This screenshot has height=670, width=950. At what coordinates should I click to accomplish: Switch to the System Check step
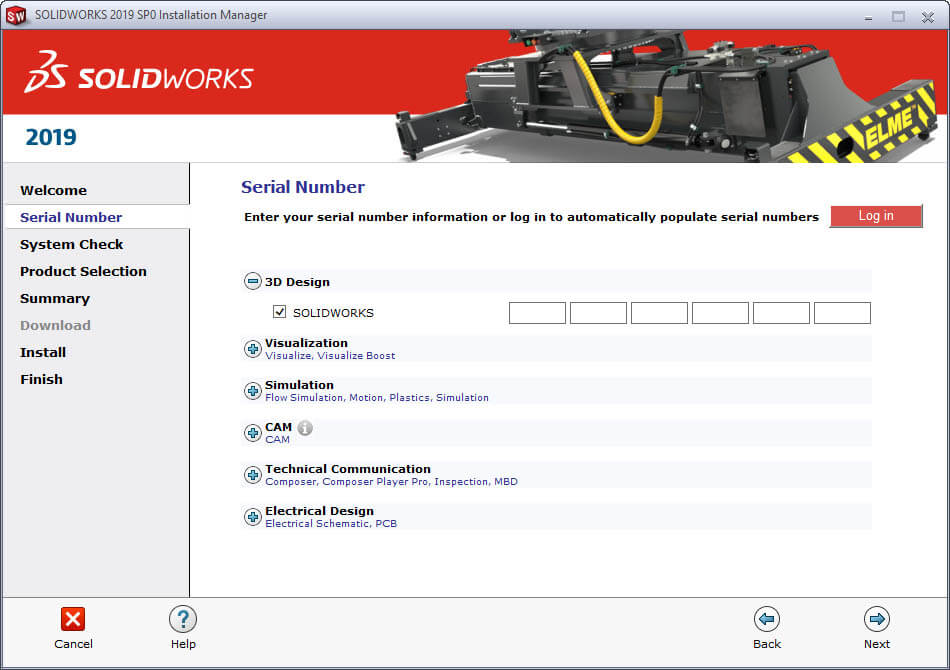(x=71, y=244)
